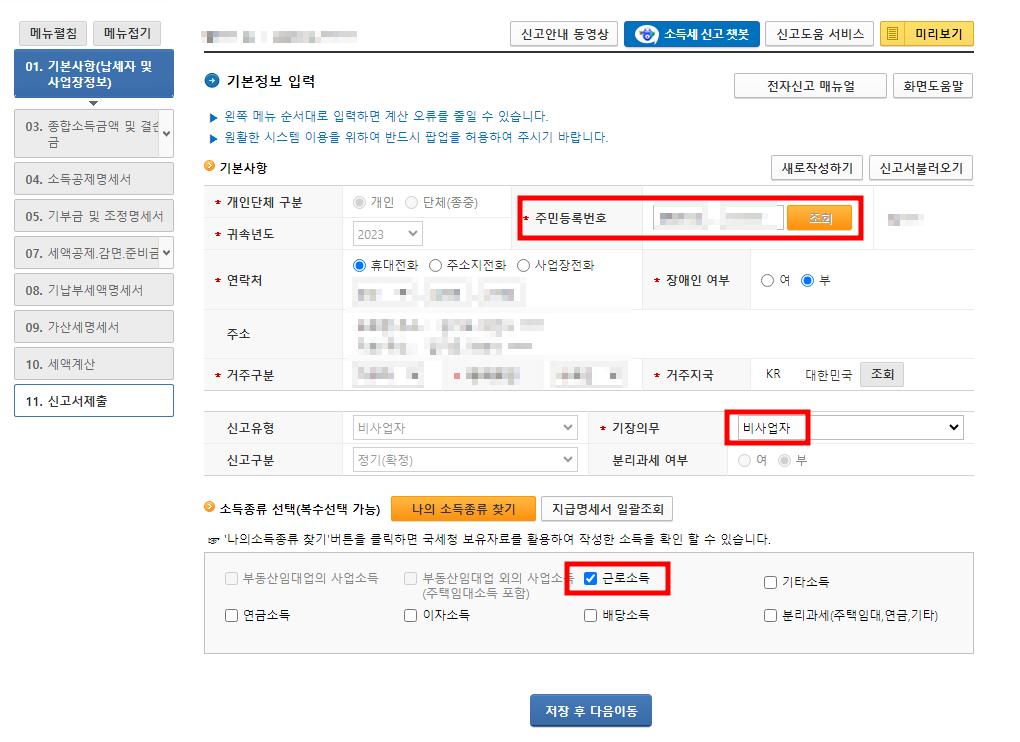Expand the 07. 세액공제.감면.준비금 menu chevron

(167, 252)
